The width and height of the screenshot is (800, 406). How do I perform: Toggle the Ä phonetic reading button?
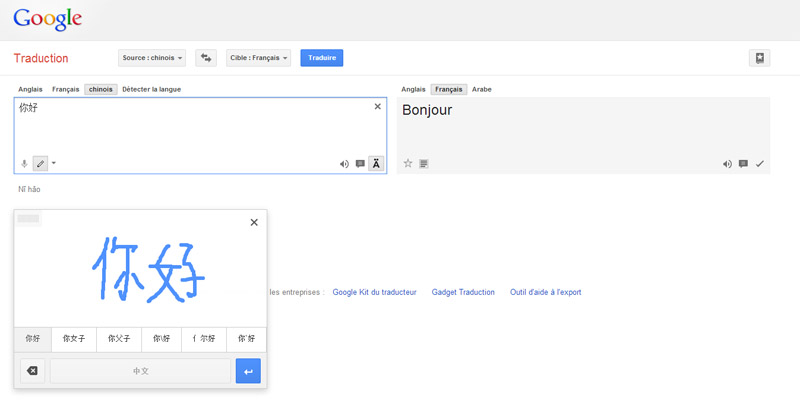click(376, 164)
